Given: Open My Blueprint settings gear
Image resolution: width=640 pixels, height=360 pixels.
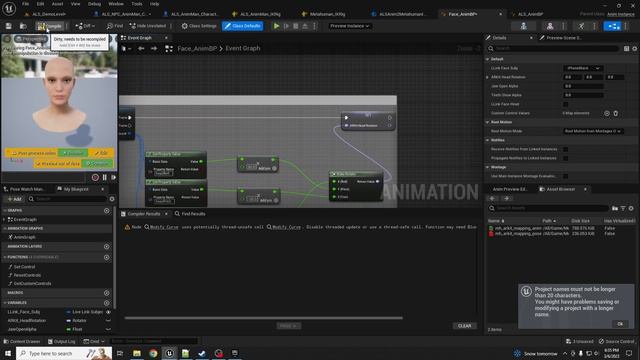Looking at the screenshot, I should coord(112,199).
